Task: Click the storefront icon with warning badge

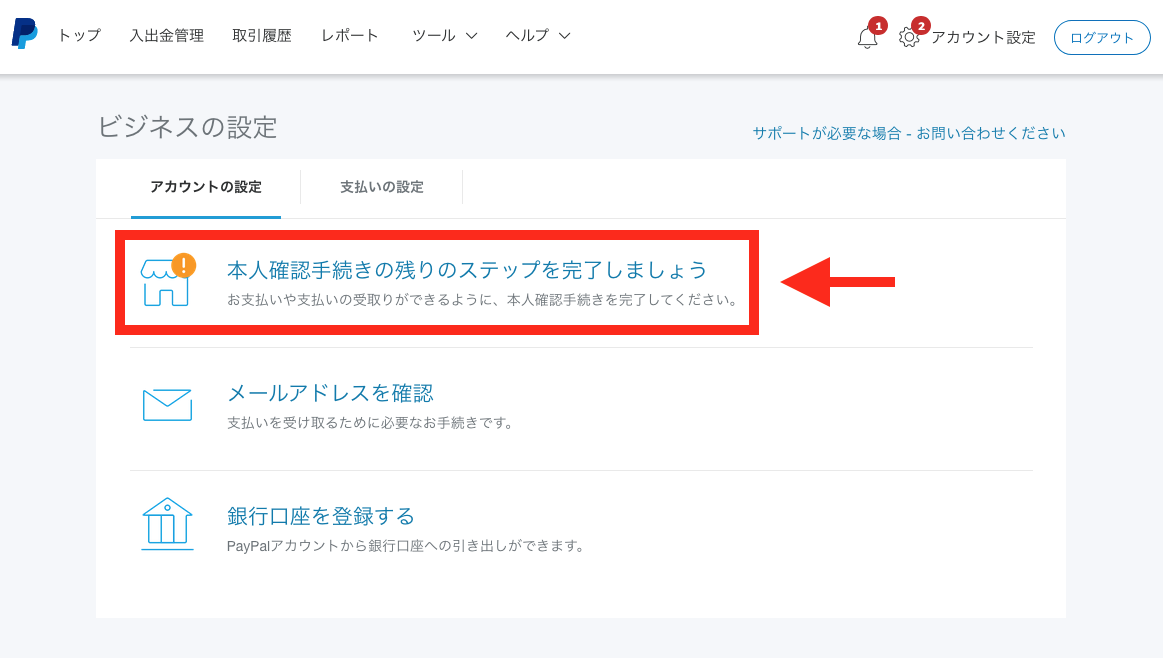Action: pos(167,281)
